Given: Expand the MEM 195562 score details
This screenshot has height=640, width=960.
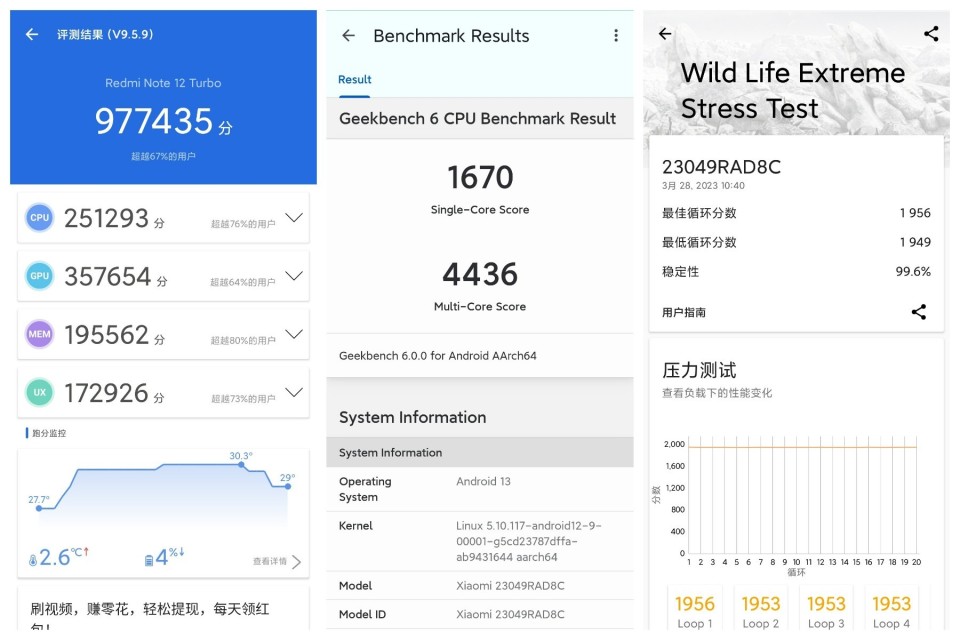Looking at the screenshot, I should (294, 334).
